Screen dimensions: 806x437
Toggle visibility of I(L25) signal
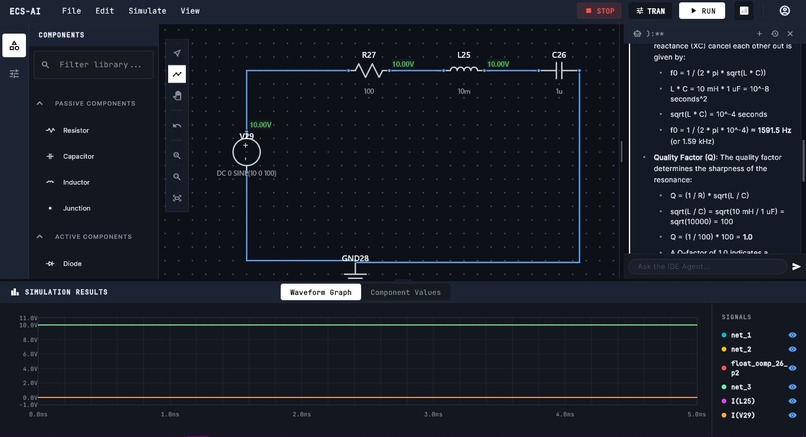point(792,401)
